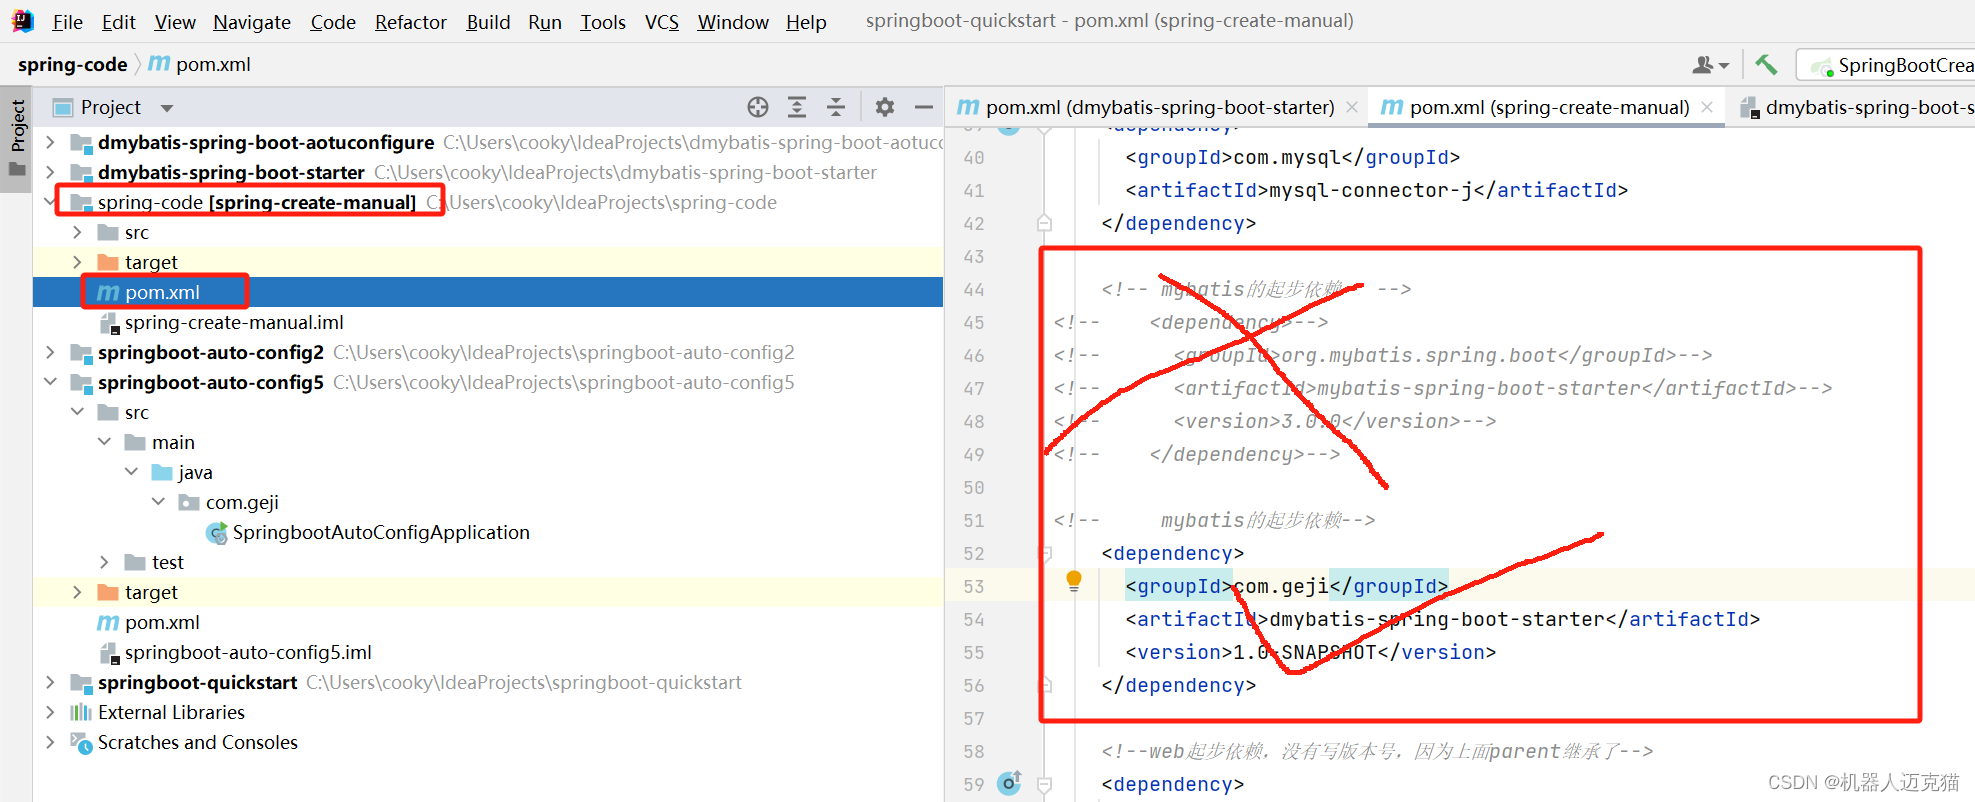The height and width of the screenshot is (802, 1975).
Task: Close pom.xml (spring-create-manual) tab
Action: pyautogui.click(x=1707, y=107)
